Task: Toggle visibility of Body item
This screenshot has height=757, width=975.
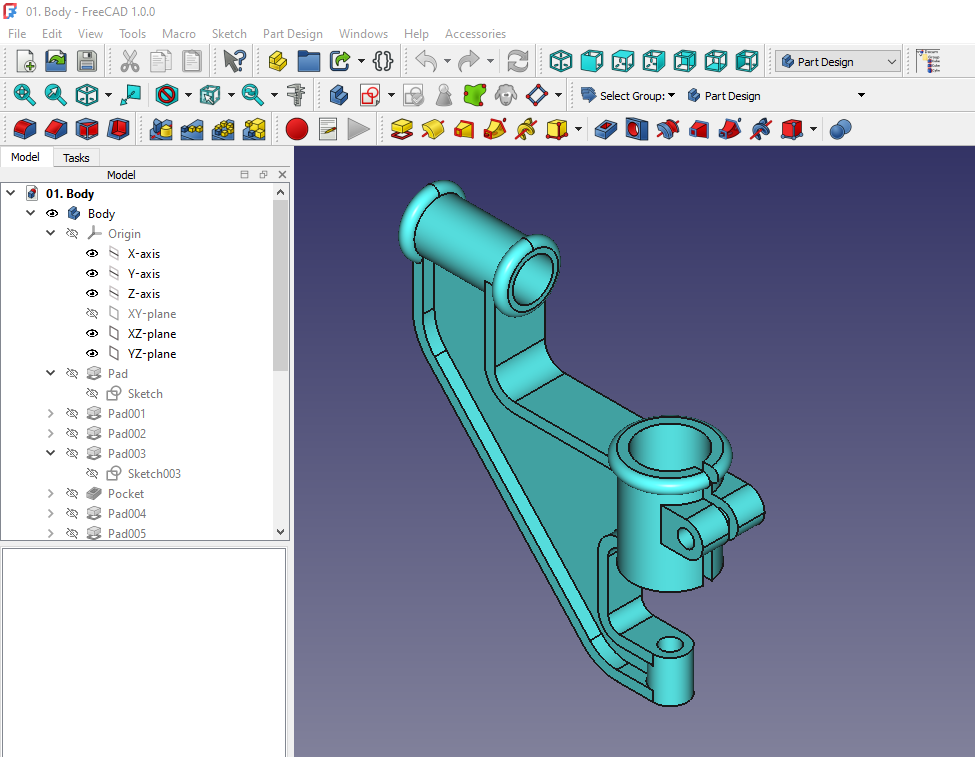Action: point(52,214)
